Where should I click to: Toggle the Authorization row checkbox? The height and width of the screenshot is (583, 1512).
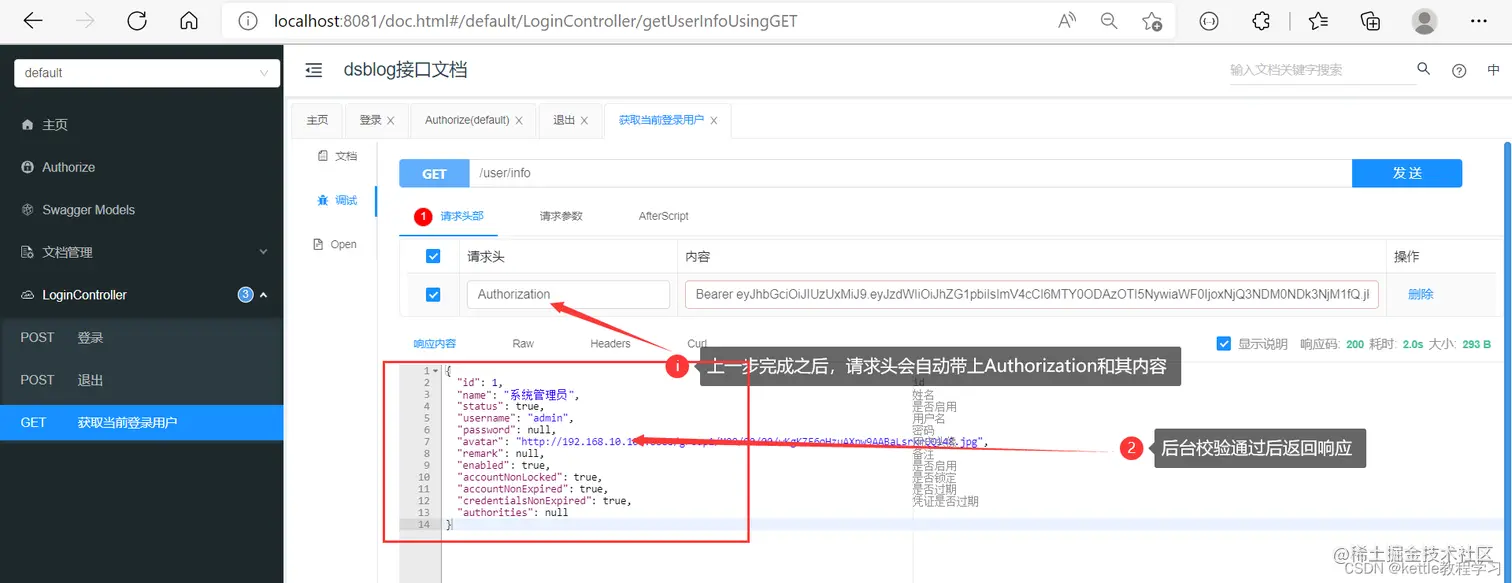433,294
